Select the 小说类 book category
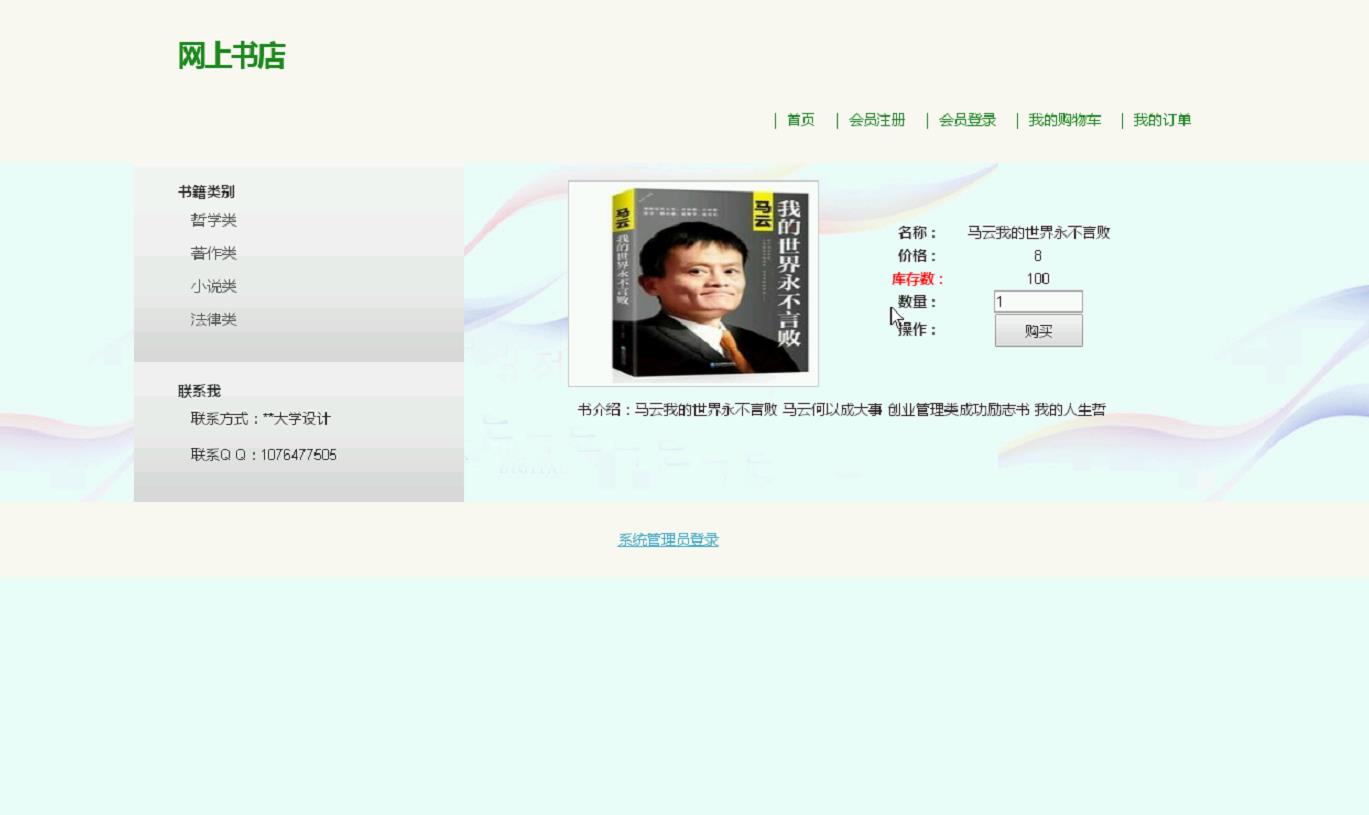This screenshot has height=815, width=1369. pos(213,286)
